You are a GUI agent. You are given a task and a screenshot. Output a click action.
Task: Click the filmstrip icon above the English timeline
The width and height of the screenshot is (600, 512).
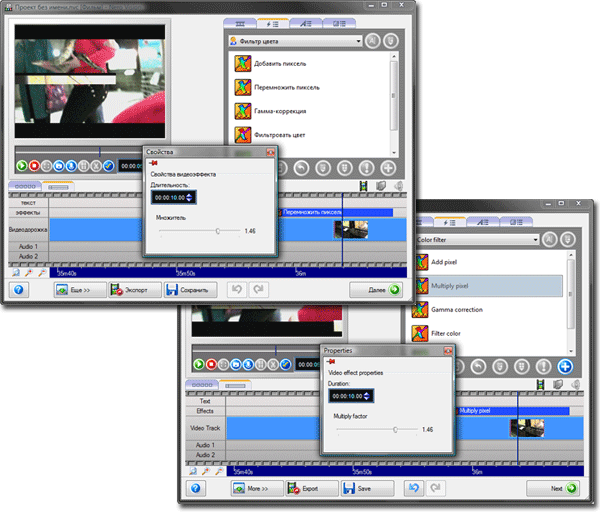540,384
